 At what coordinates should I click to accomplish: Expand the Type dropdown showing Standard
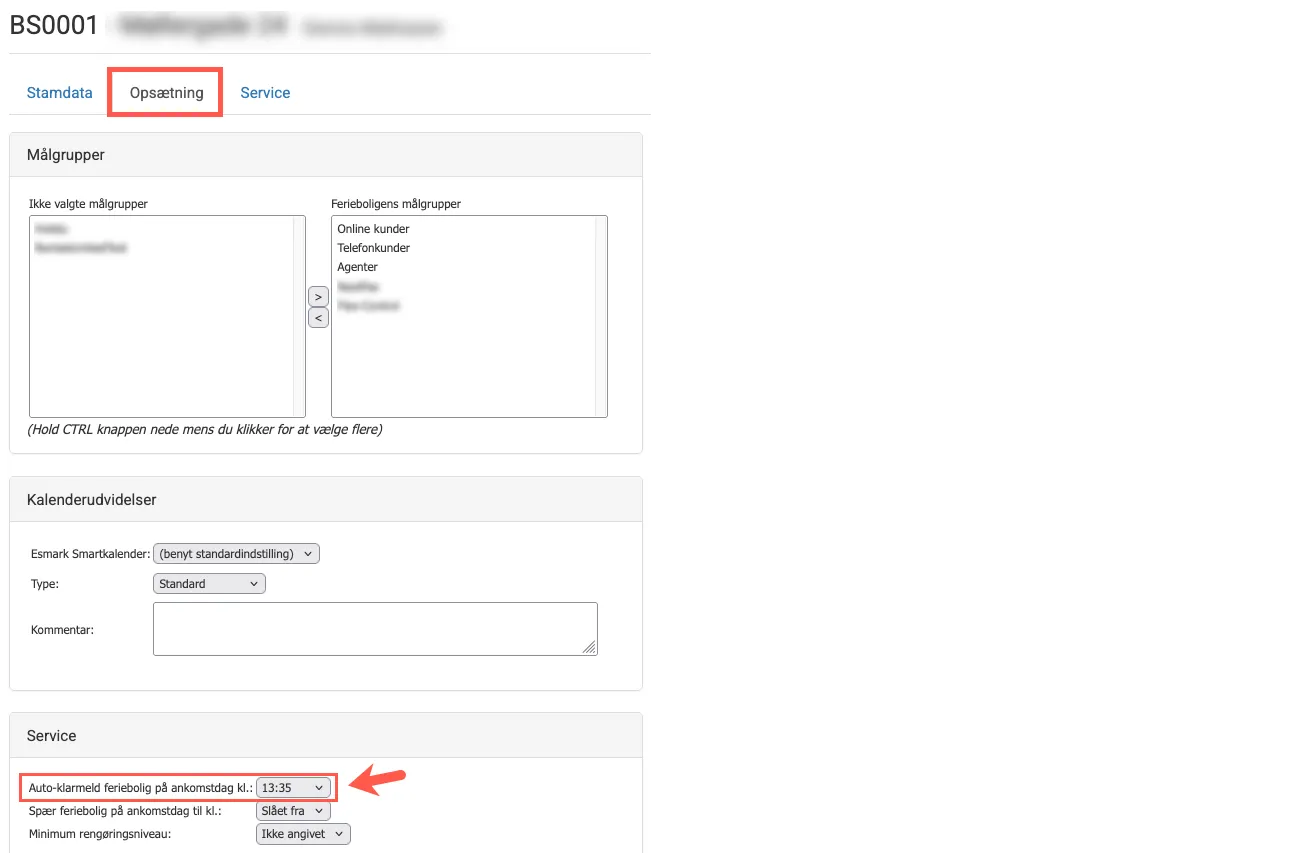(209, 584)
